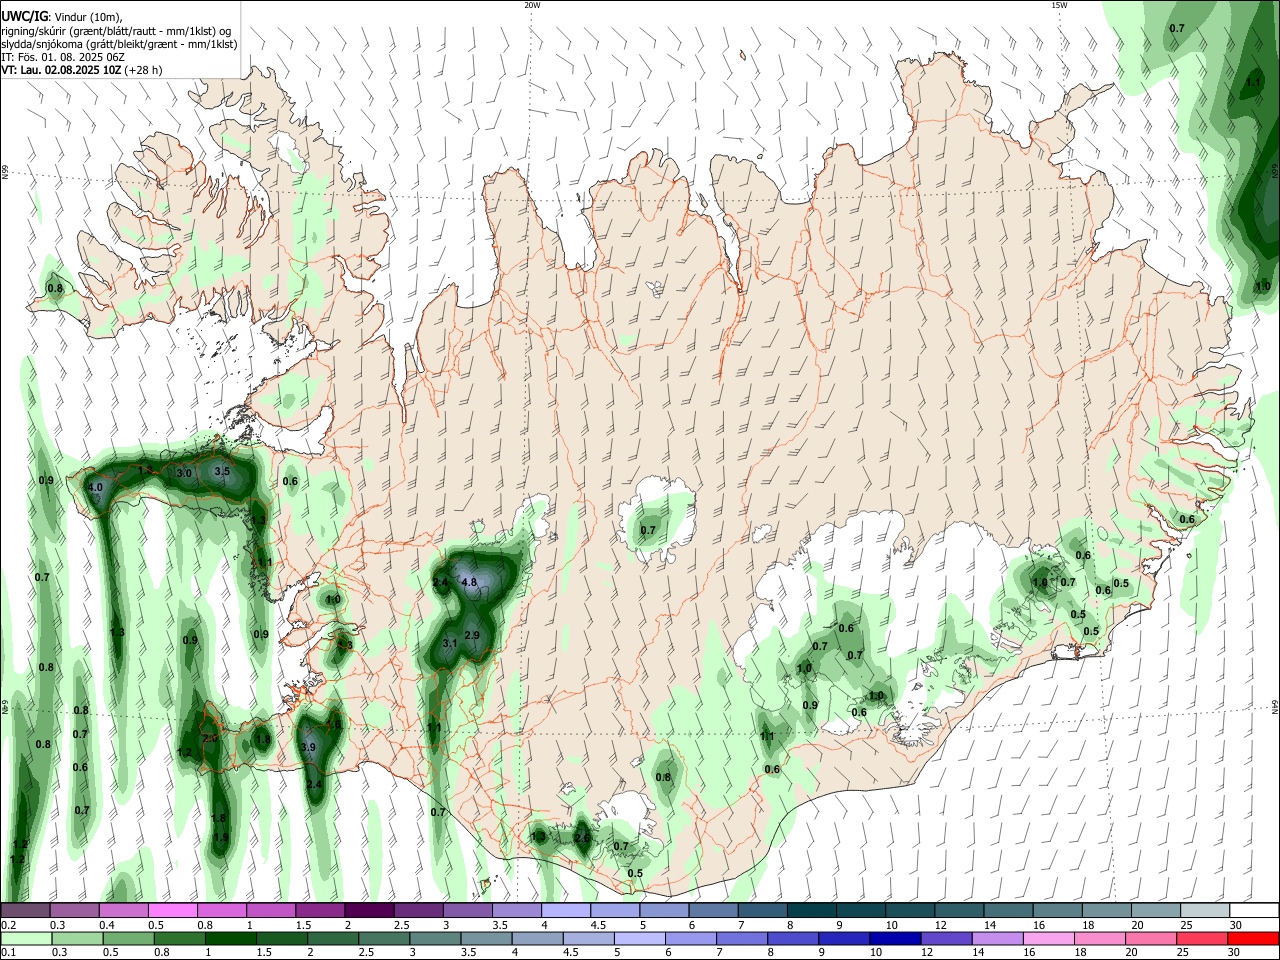Select the '30' label in the upper legend row

click(1236, 925)
